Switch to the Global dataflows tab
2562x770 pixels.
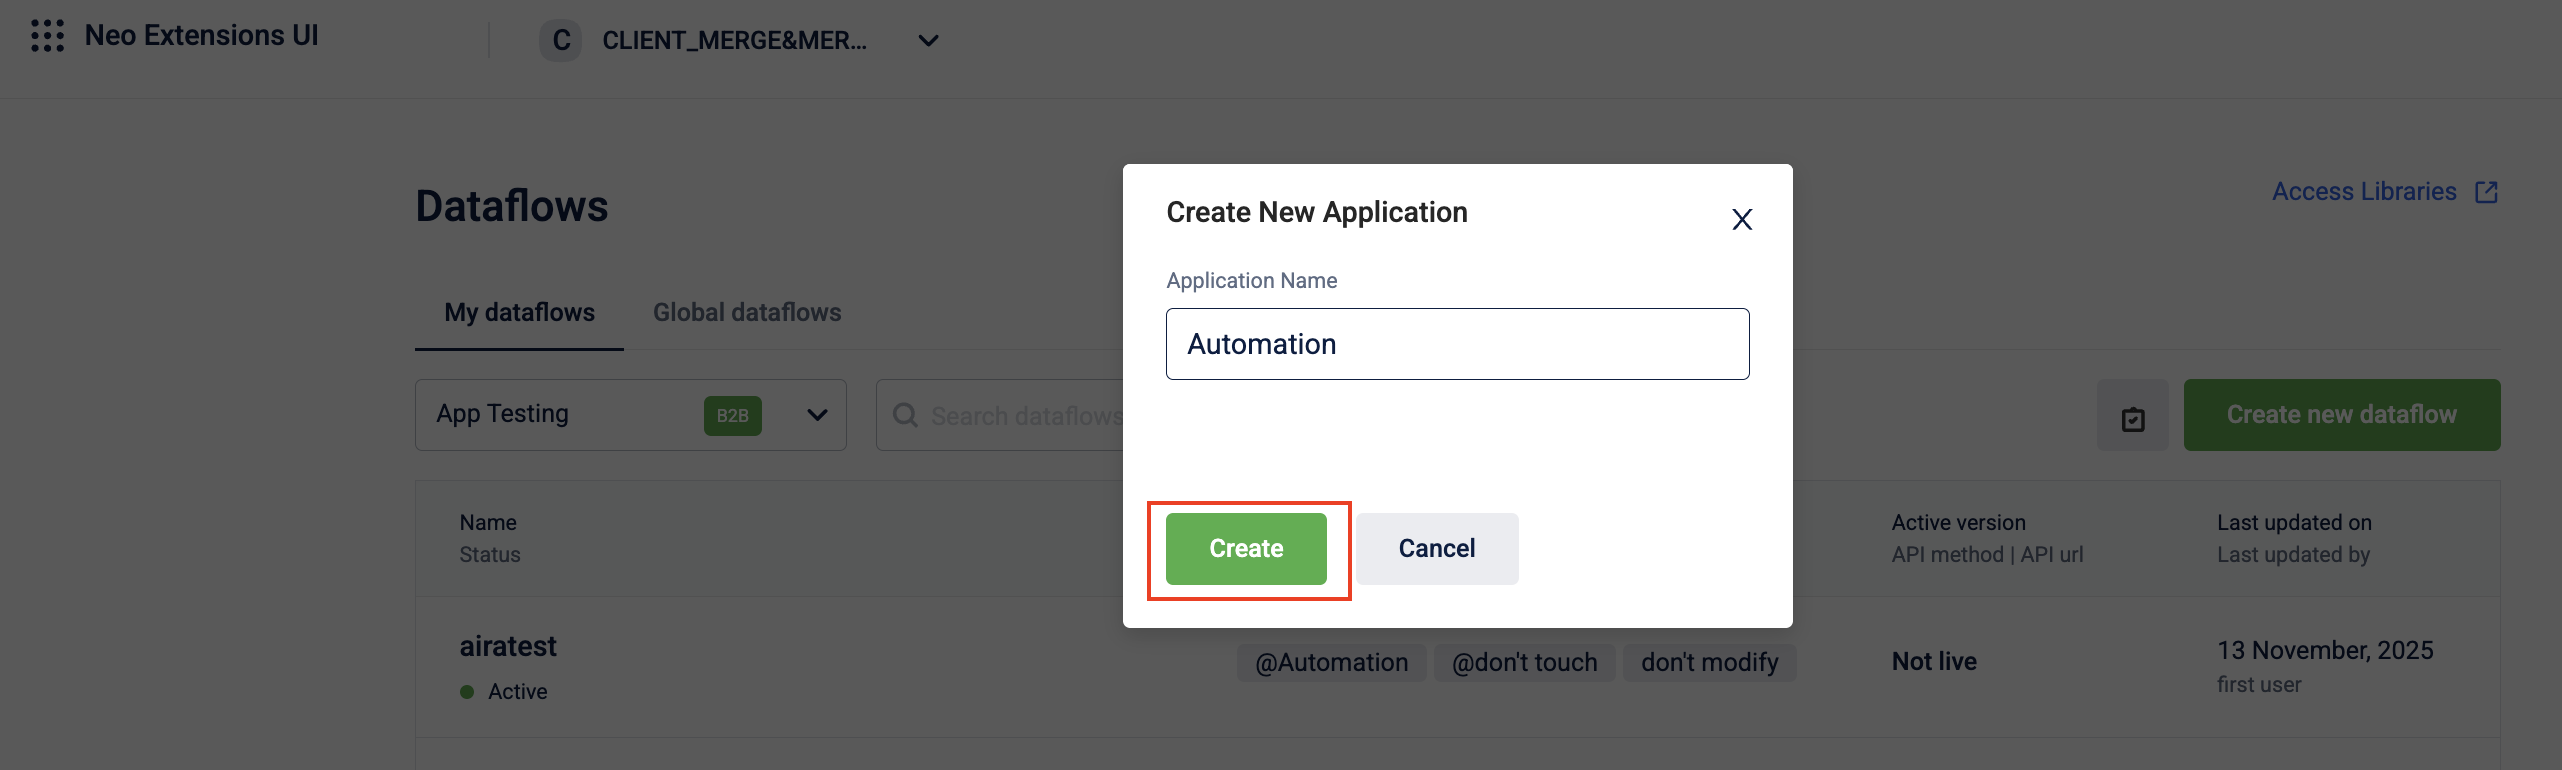pos(747,313)
